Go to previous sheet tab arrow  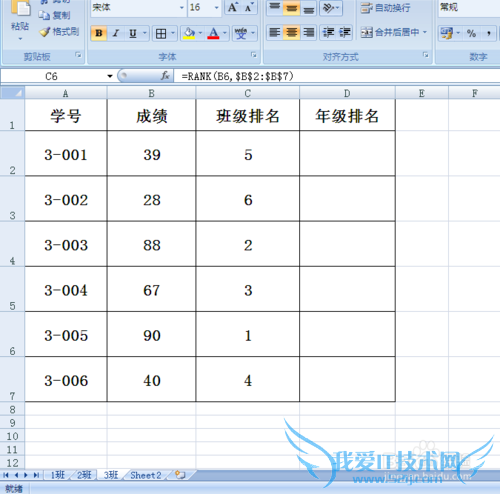tap(16, 475)
